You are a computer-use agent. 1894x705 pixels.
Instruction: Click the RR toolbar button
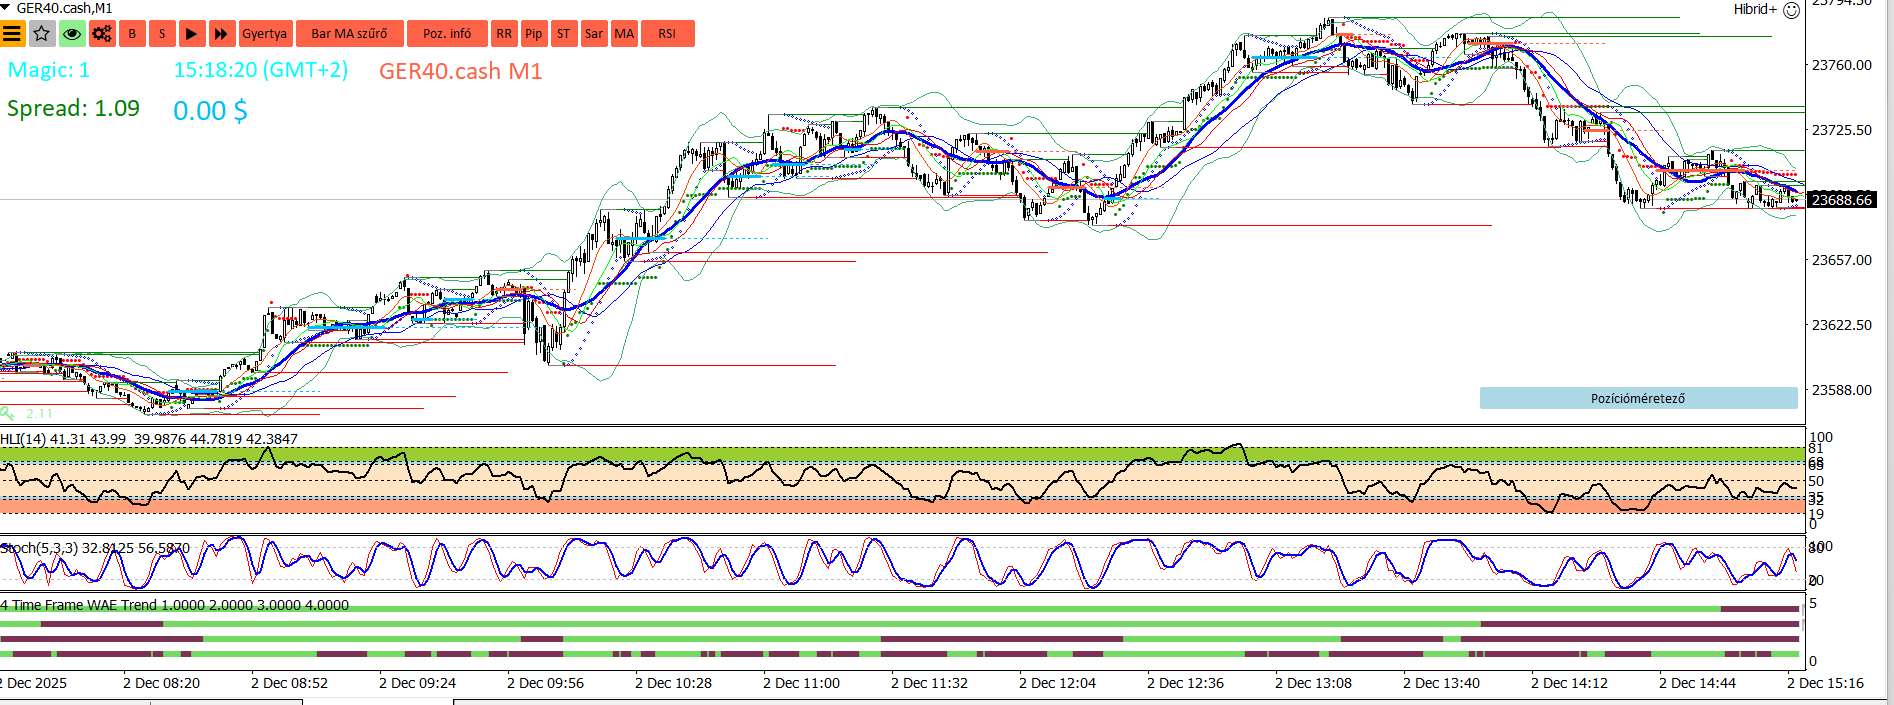point(504,34)
